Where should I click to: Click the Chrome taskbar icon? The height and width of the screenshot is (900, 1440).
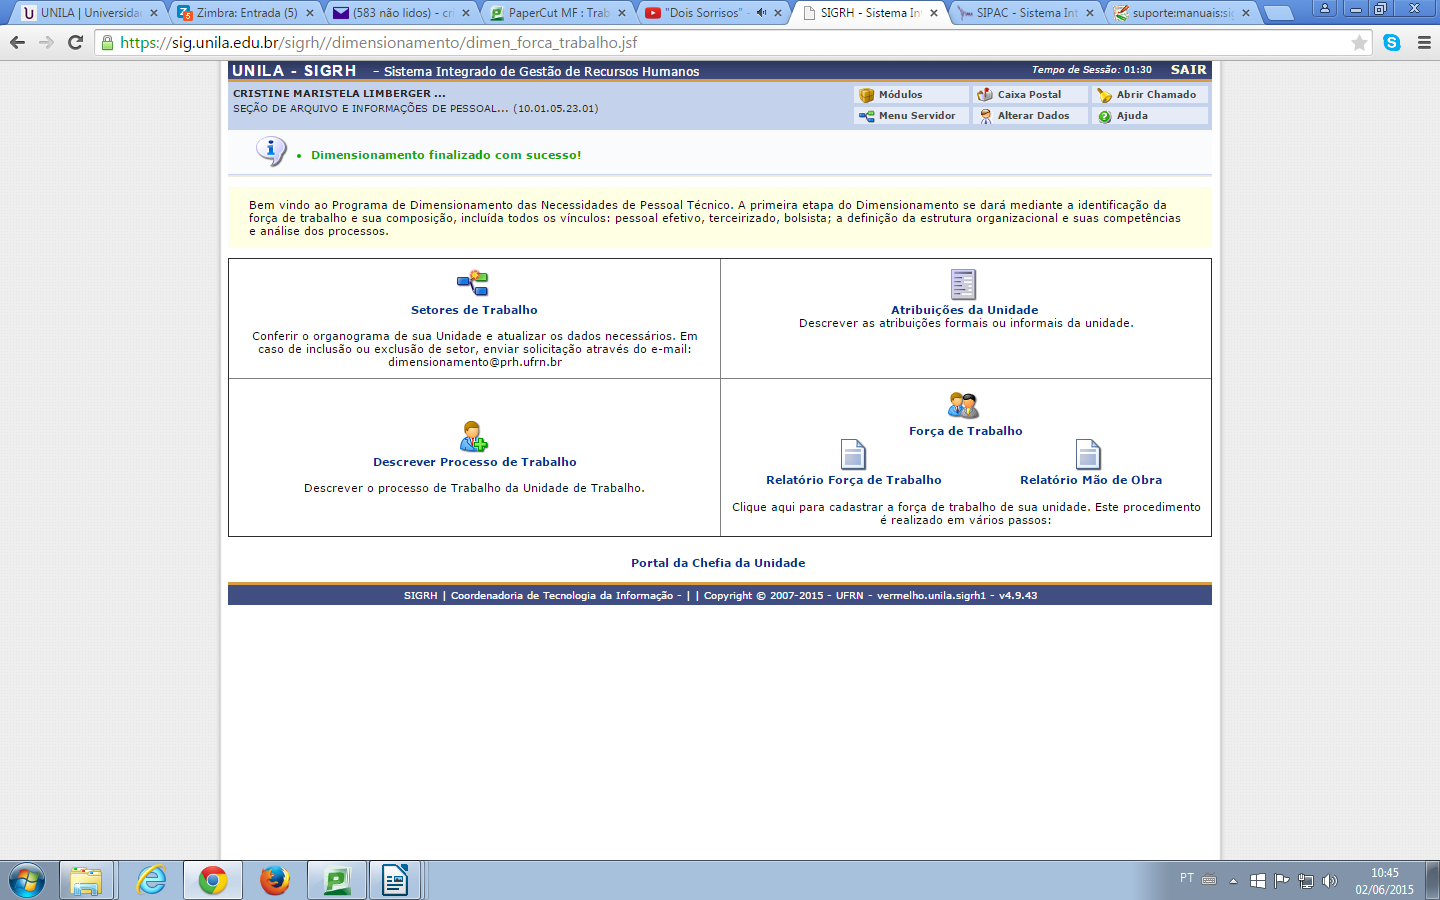[x=212, y=881]
